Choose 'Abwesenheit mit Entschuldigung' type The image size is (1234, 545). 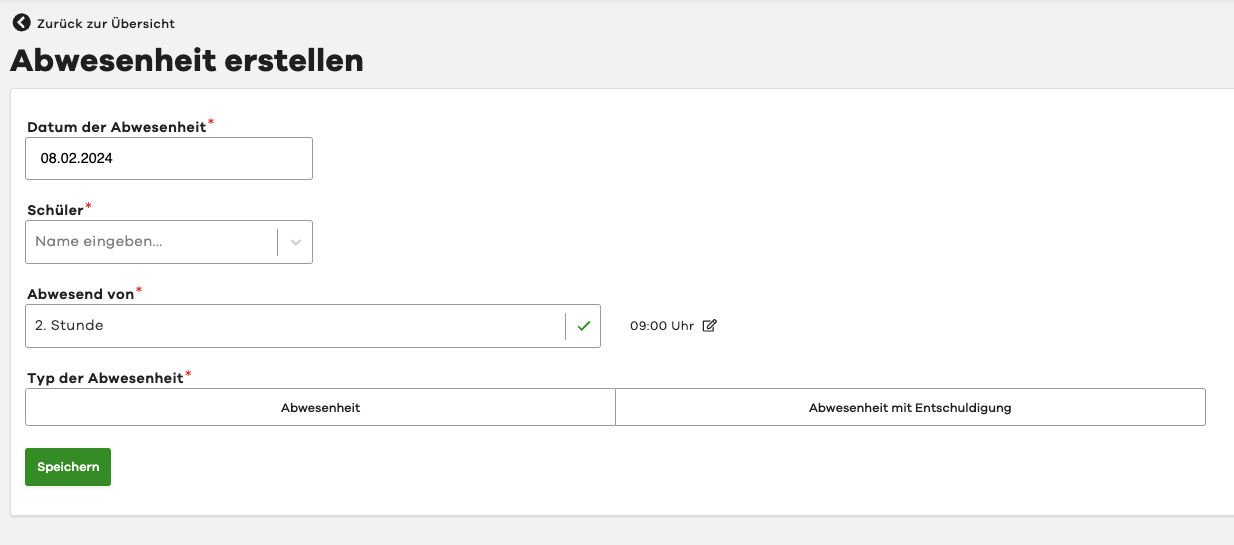click(x=910, y=408)
